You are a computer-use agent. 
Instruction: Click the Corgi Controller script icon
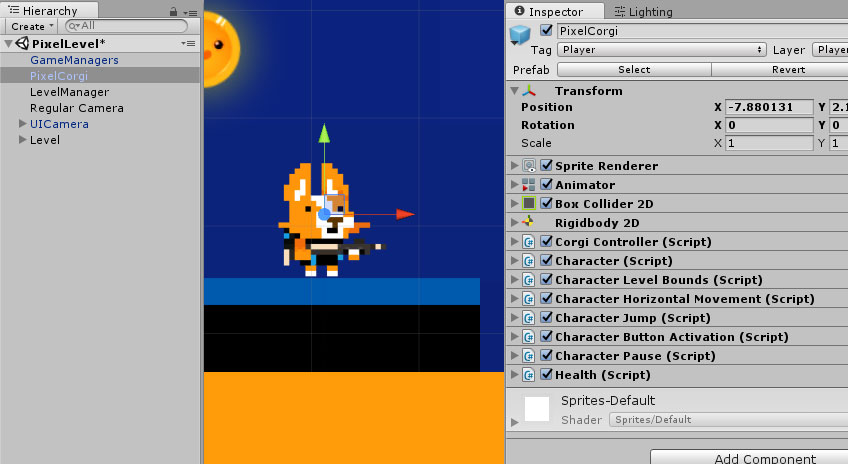tap(529, 242)
